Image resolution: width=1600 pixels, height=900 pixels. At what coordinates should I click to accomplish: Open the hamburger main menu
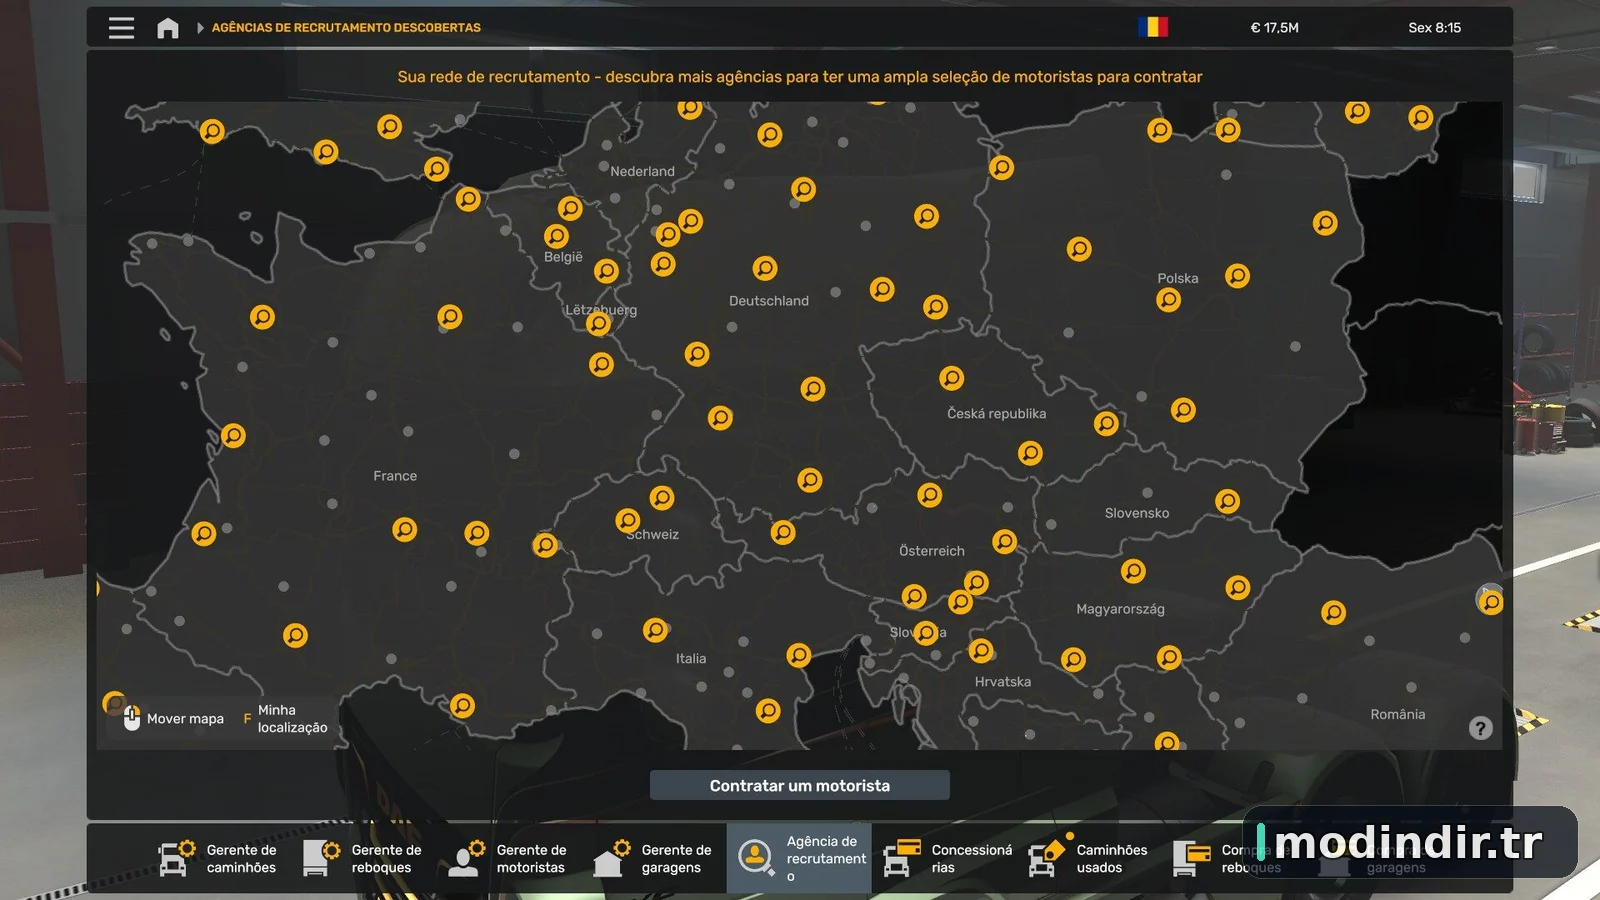[x=121, y=28]
